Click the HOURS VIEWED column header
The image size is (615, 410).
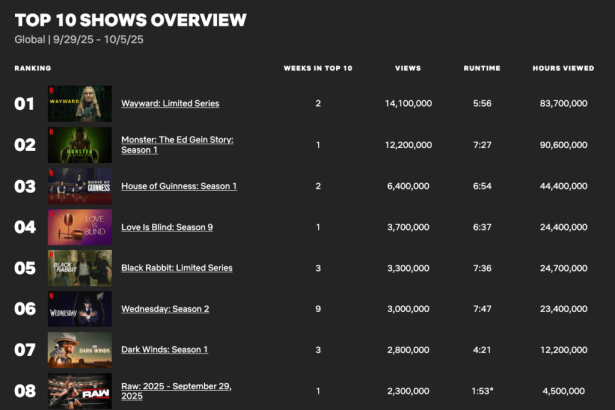pos(563,68)
